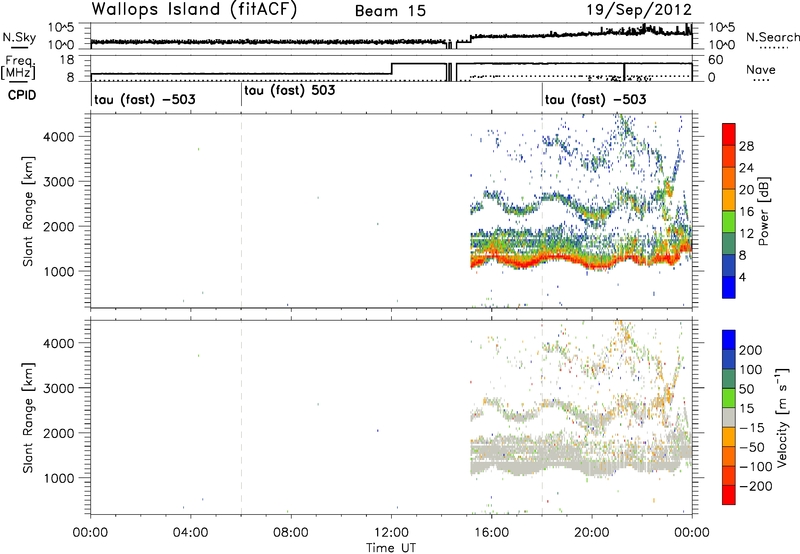Image resolution: width=800 pixels, height=554 pixels.
Task: Click the 'Velocity [m s-1]' colorbar label
Action: coord(782,416)
